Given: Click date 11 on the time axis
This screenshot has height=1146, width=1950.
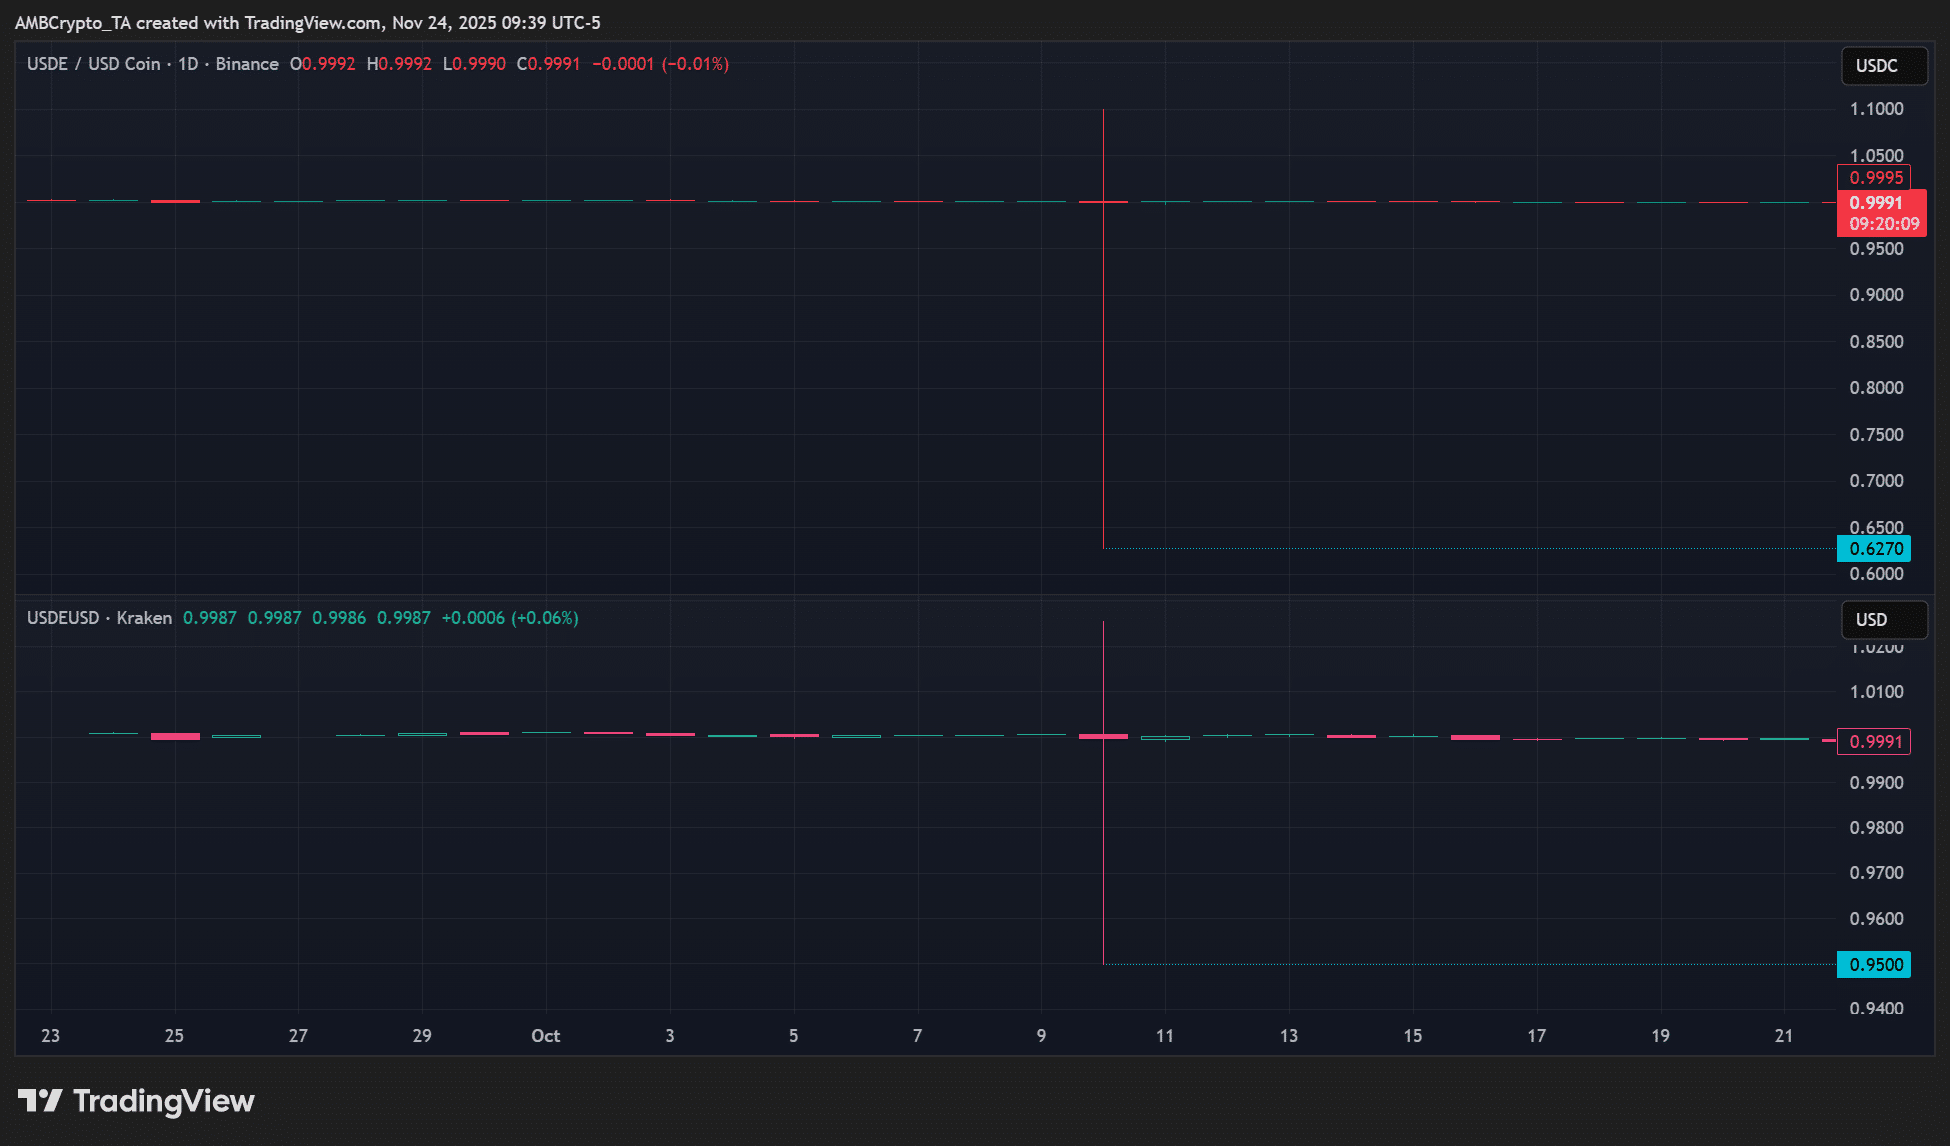Looking at the screenshot, I should click(1164, 1036).
